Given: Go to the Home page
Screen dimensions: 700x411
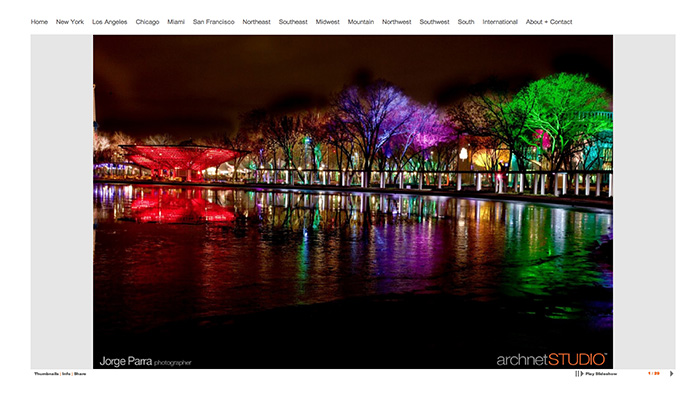Looking at the screenshot, I should [x=39, y=21].
